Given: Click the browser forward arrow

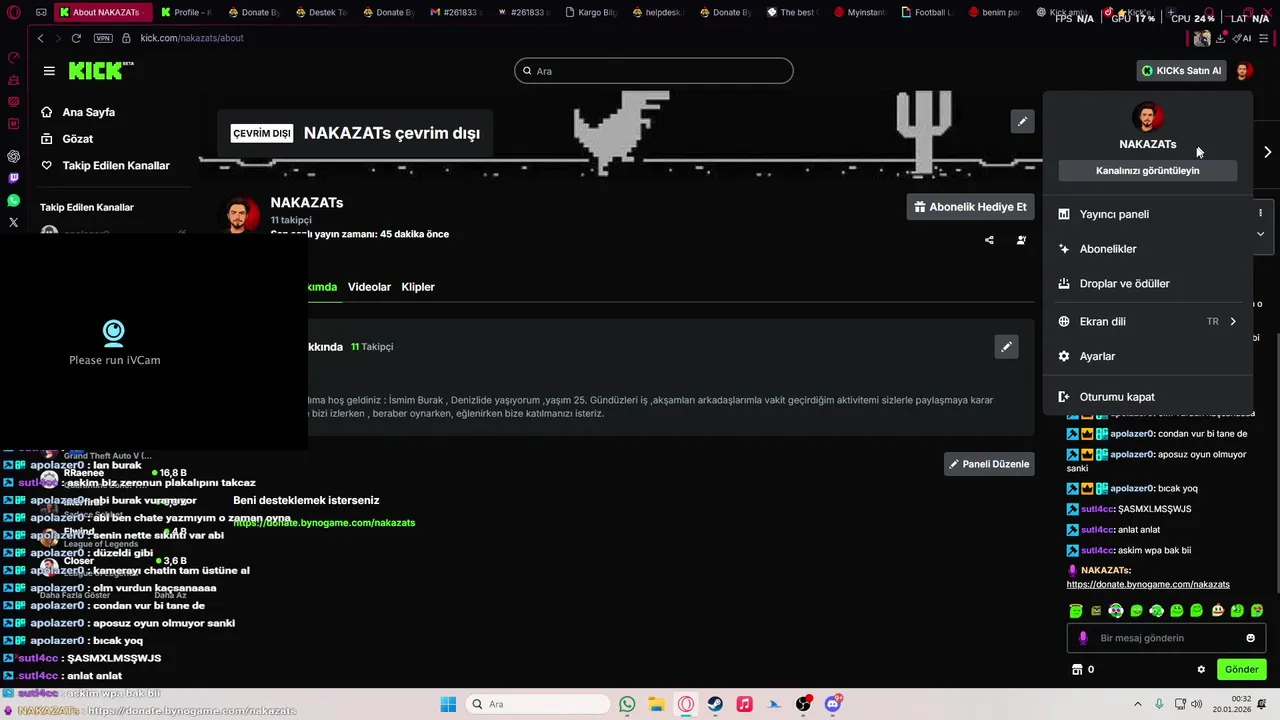Looking at the screenshot, I should 56,38.
